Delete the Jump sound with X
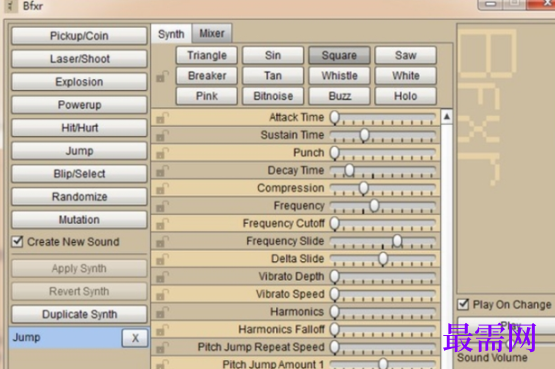This screenshot has height=369, width=555. (x=135, y=338)
